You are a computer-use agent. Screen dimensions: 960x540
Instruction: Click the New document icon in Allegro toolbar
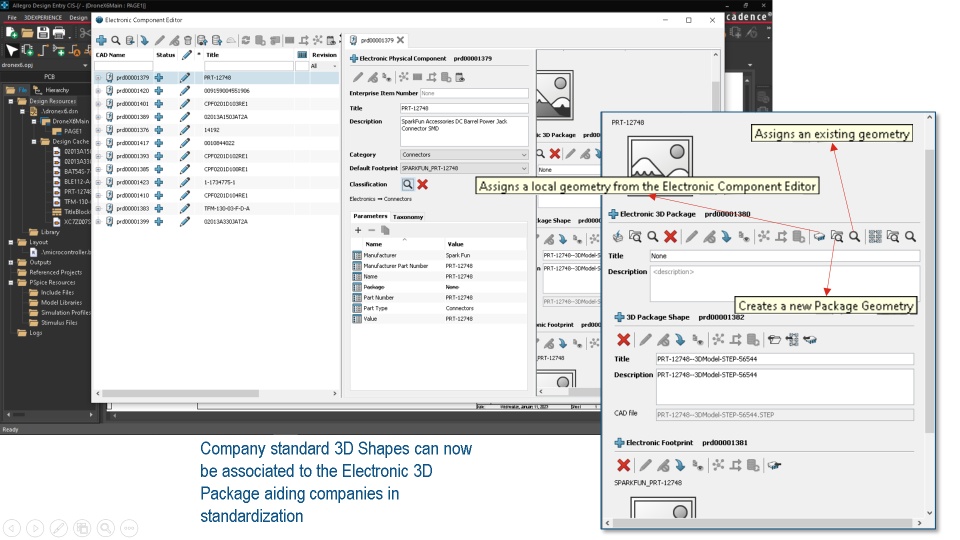[x=12, y=33]
